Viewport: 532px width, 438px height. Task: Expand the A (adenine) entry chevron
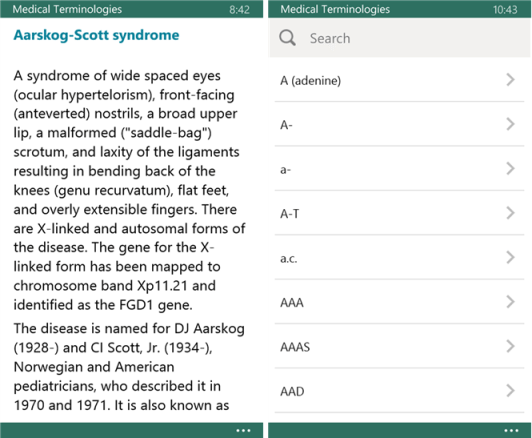click(x=510, y=80)
